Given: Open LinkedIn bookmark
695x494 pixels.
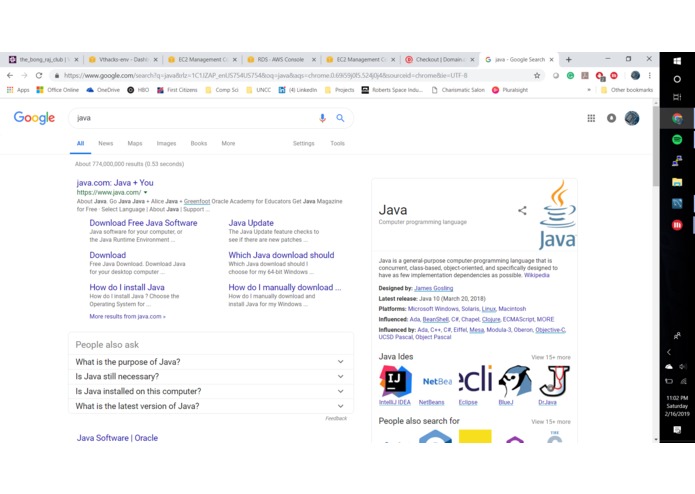Looking at the screenshot, I should click(297, 90).
